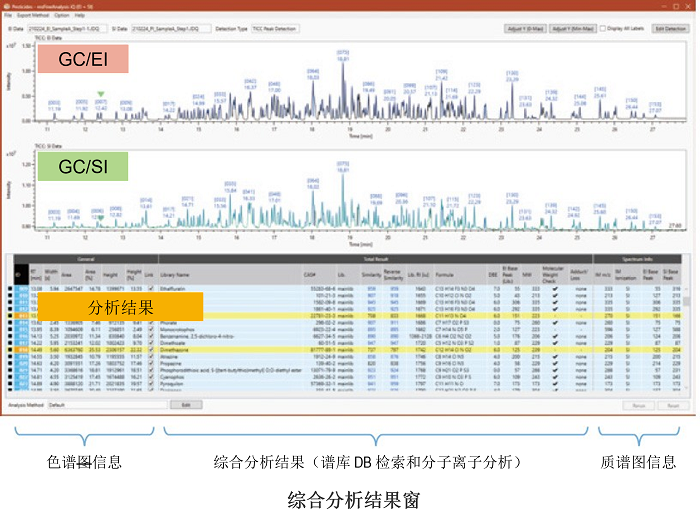This screenshot has height=522, width=700.
Task: Click the green peak marker in SI chromatogram
Action: pos(100,216)
